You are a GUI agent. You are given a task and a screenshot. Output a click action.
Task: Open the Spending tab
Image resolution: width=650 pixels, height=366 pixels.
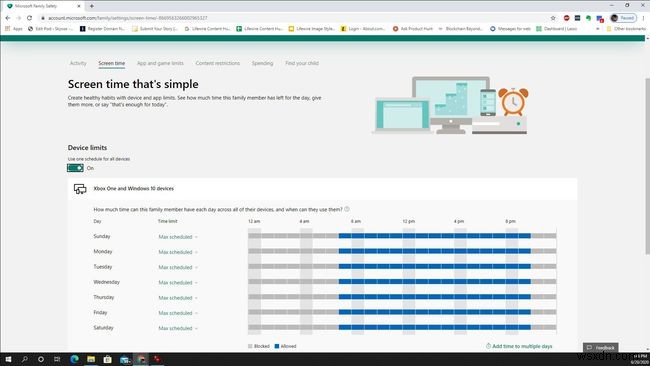tap(262, 63)
